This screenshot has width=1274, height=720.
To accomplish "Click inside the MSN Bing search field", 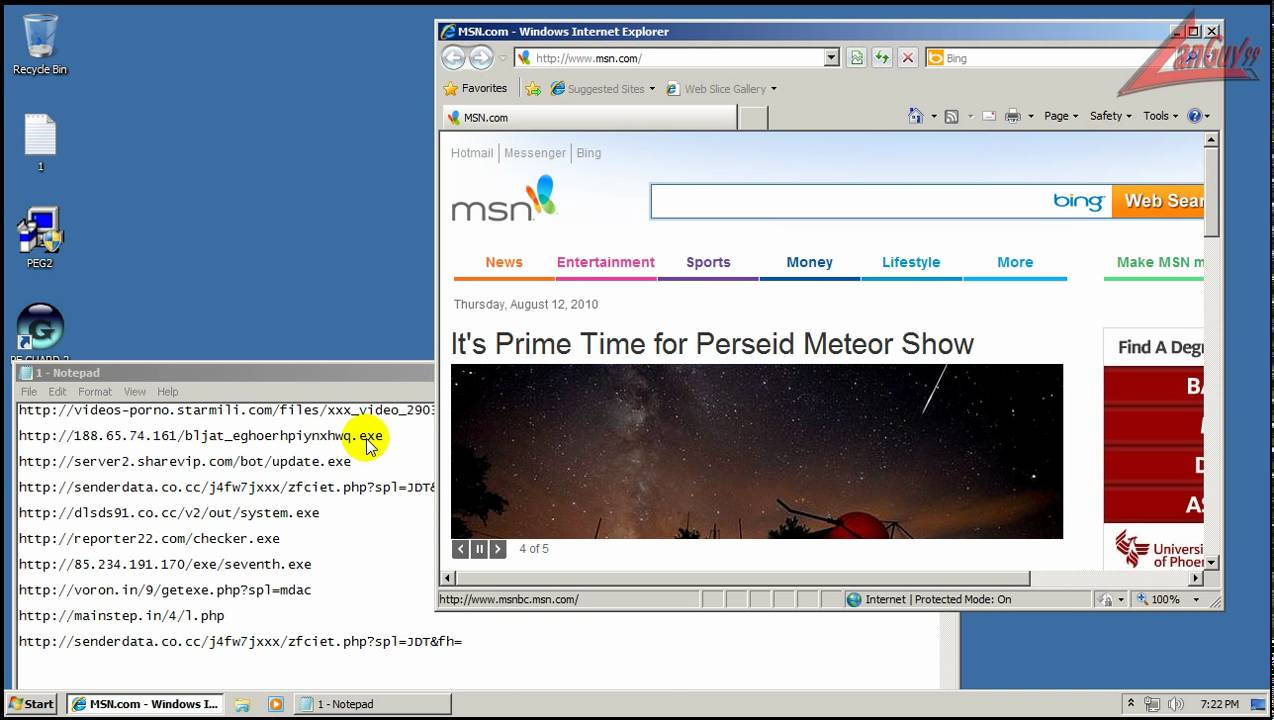I will click(850, 201).
